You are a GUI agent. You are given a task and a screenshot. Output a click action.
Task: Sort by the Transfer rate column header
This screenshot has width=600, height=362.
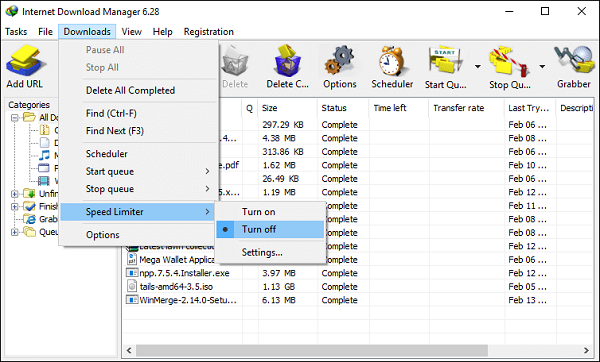tap(467, 108)
